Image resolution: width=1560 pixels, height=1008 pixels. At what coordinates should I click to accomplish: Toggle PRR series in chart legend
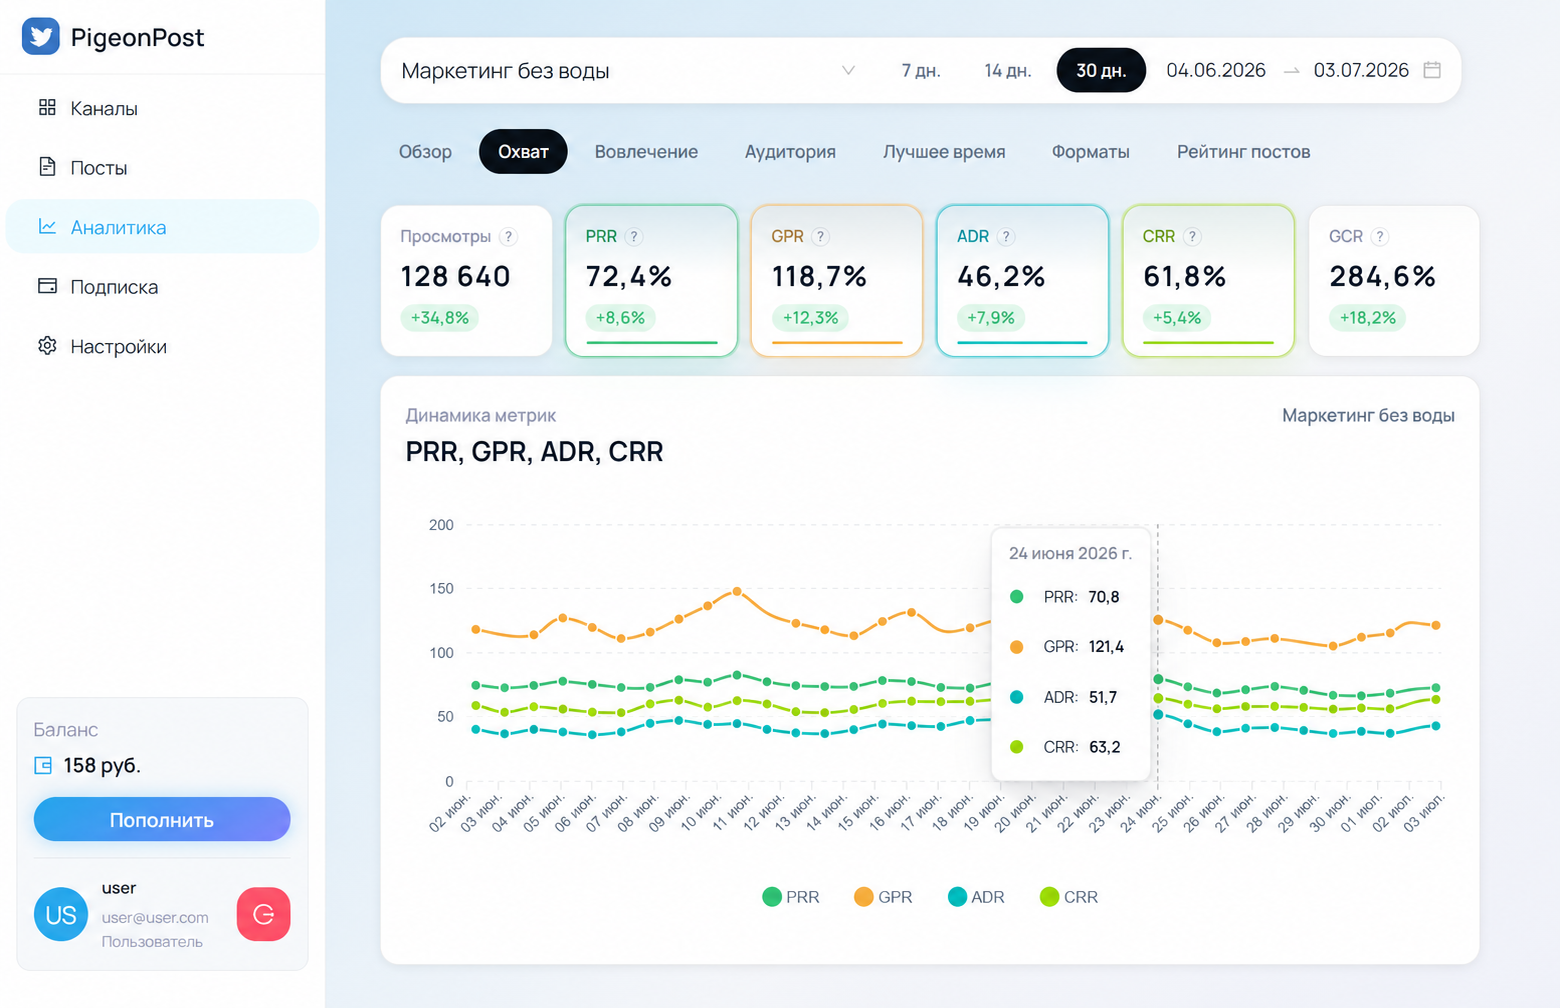coord(791,897)
